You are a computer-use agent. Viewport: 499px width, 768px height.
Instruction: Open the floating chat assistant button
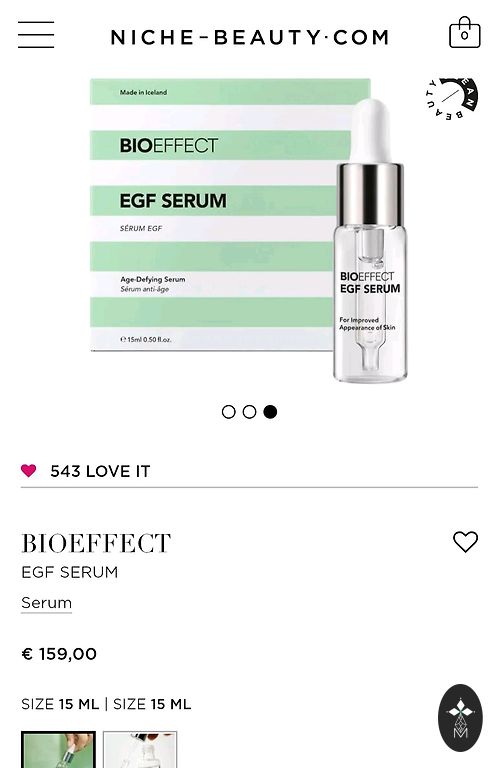tap(460, 718)
